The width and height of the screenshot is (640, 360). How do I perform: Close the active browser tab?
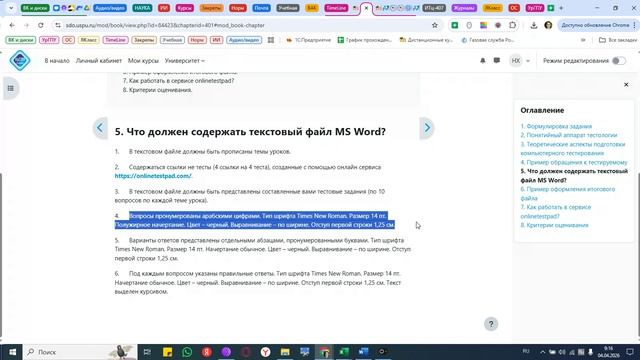point(366,8)
